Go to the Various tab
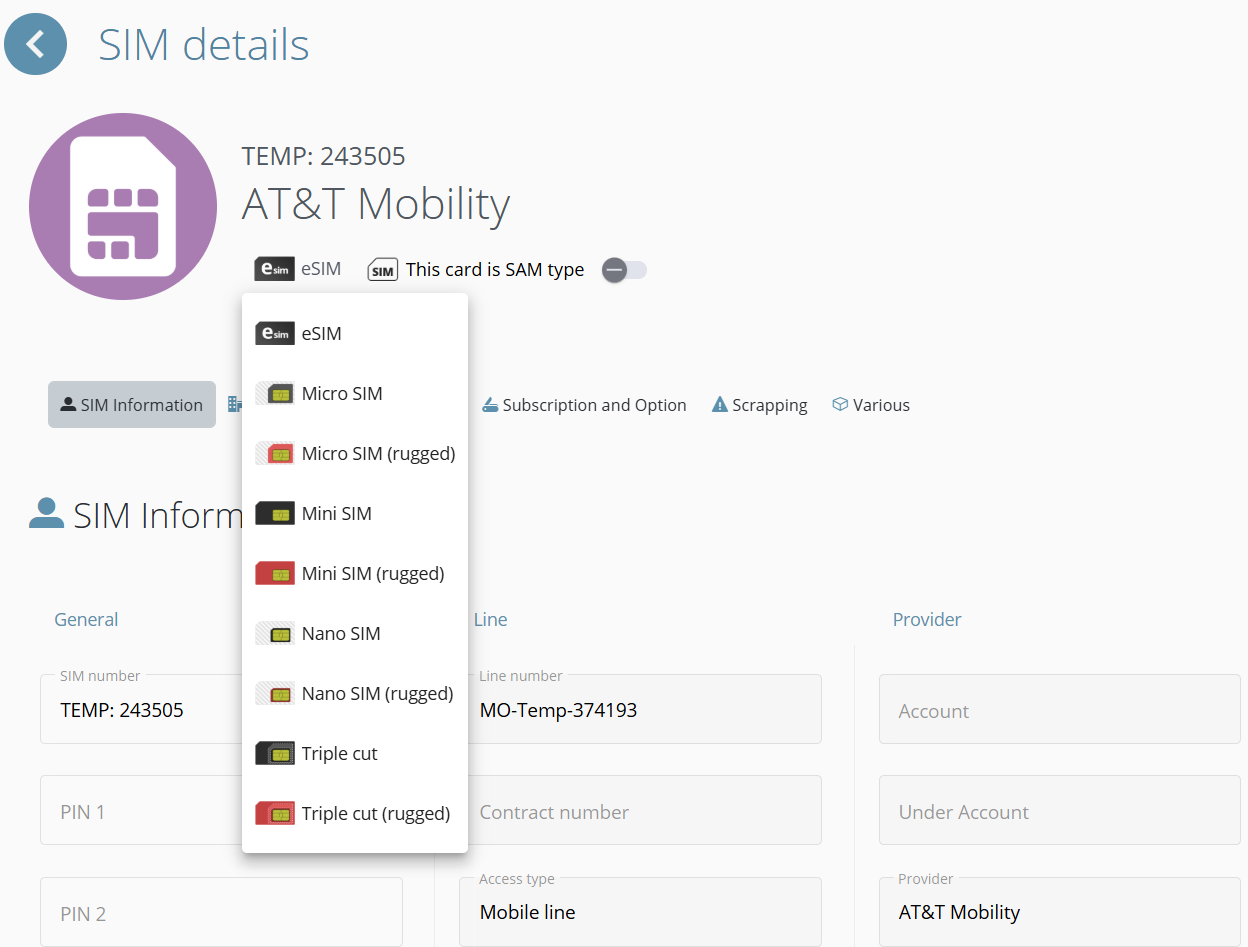The image size is (1248, 947). pyautogui.click(x=871, y=405)
